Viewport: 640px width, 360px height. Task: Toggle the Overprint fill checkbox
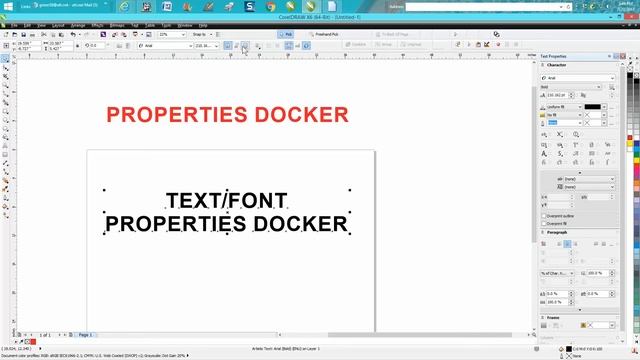coord(544,224)
